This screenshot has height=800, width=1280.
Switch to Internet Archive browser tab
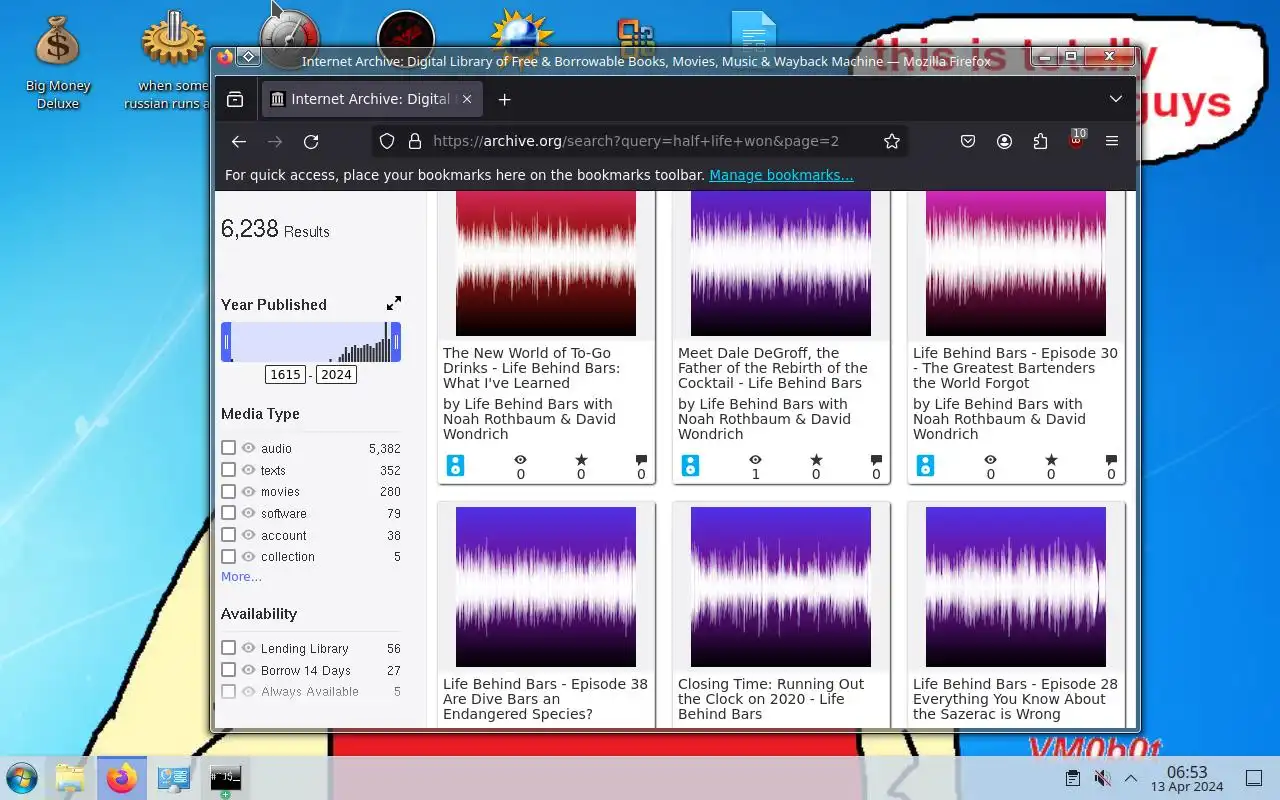pyautogui.click(x=372, y=99)
